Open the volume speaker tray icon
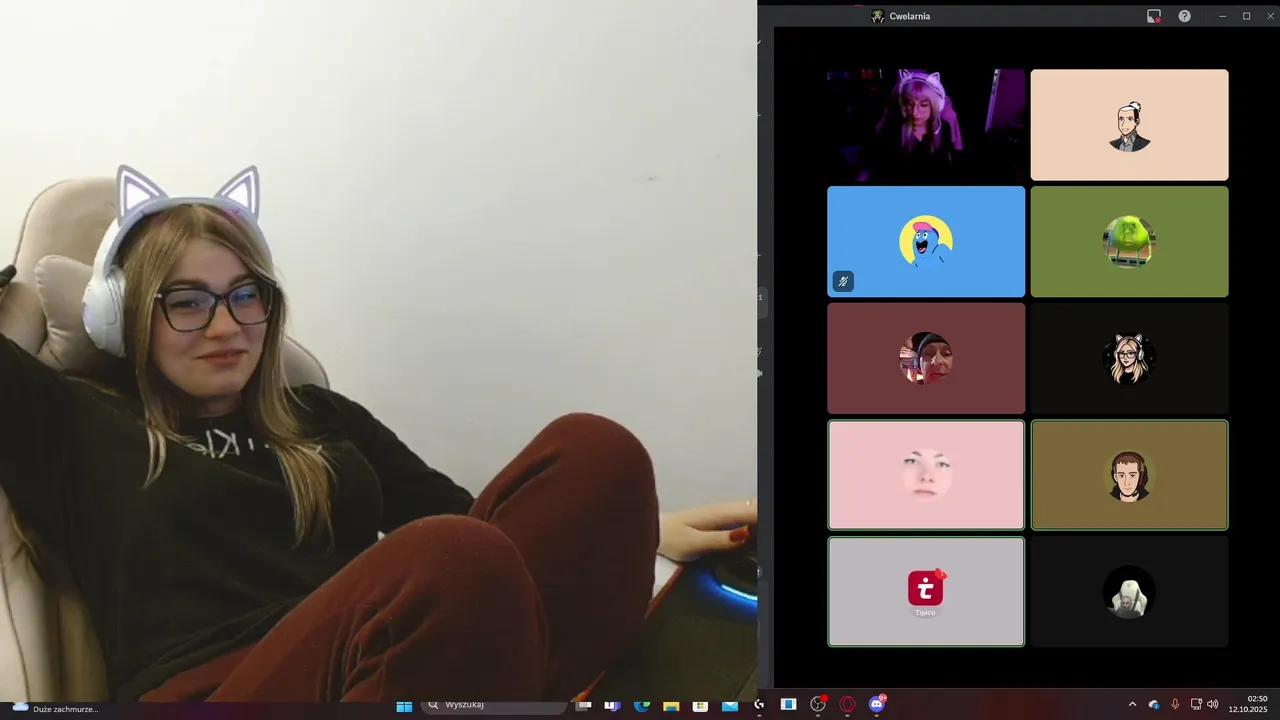This screenshot has width=1280, height=720. pos(1213,704)
